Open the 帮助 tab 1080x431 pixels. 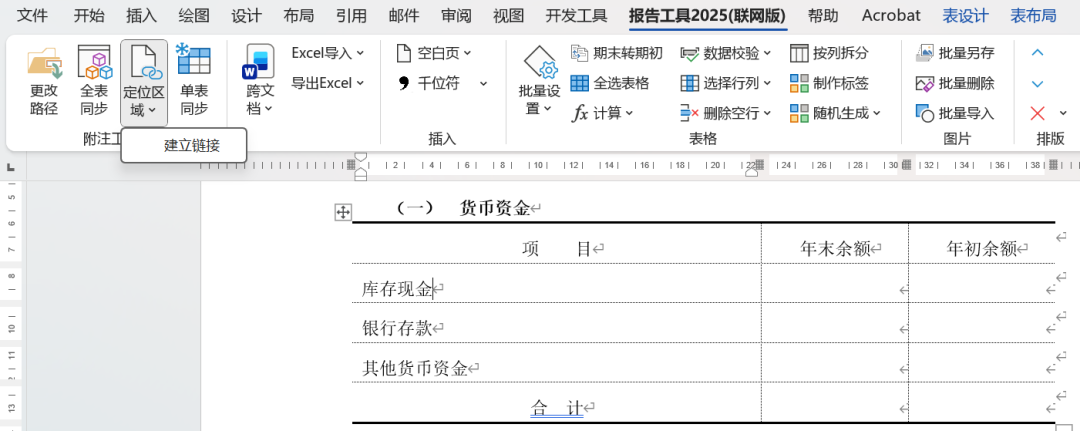(x=823, y=15)
